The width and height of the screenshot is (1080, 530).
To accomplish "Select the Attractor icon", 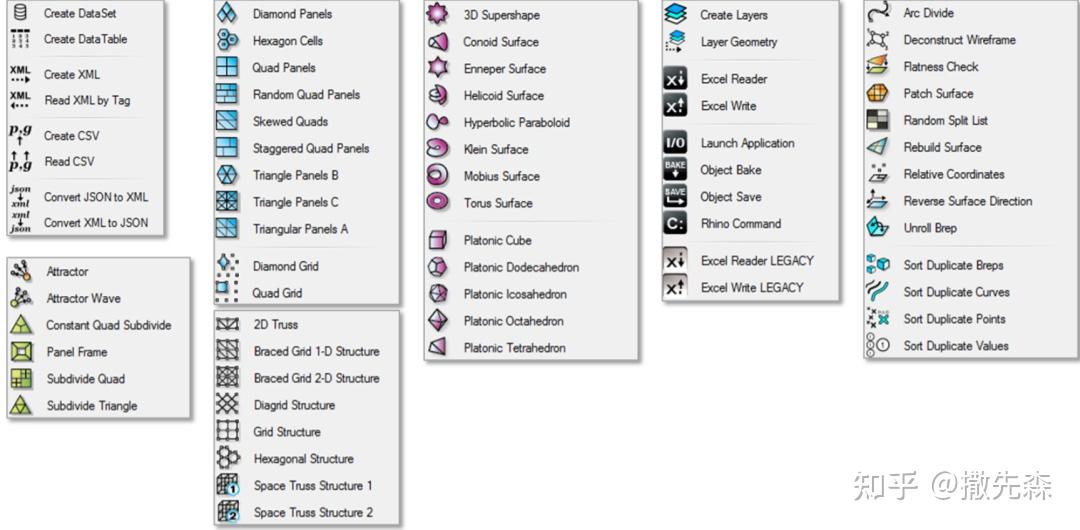I will point(21,272).
